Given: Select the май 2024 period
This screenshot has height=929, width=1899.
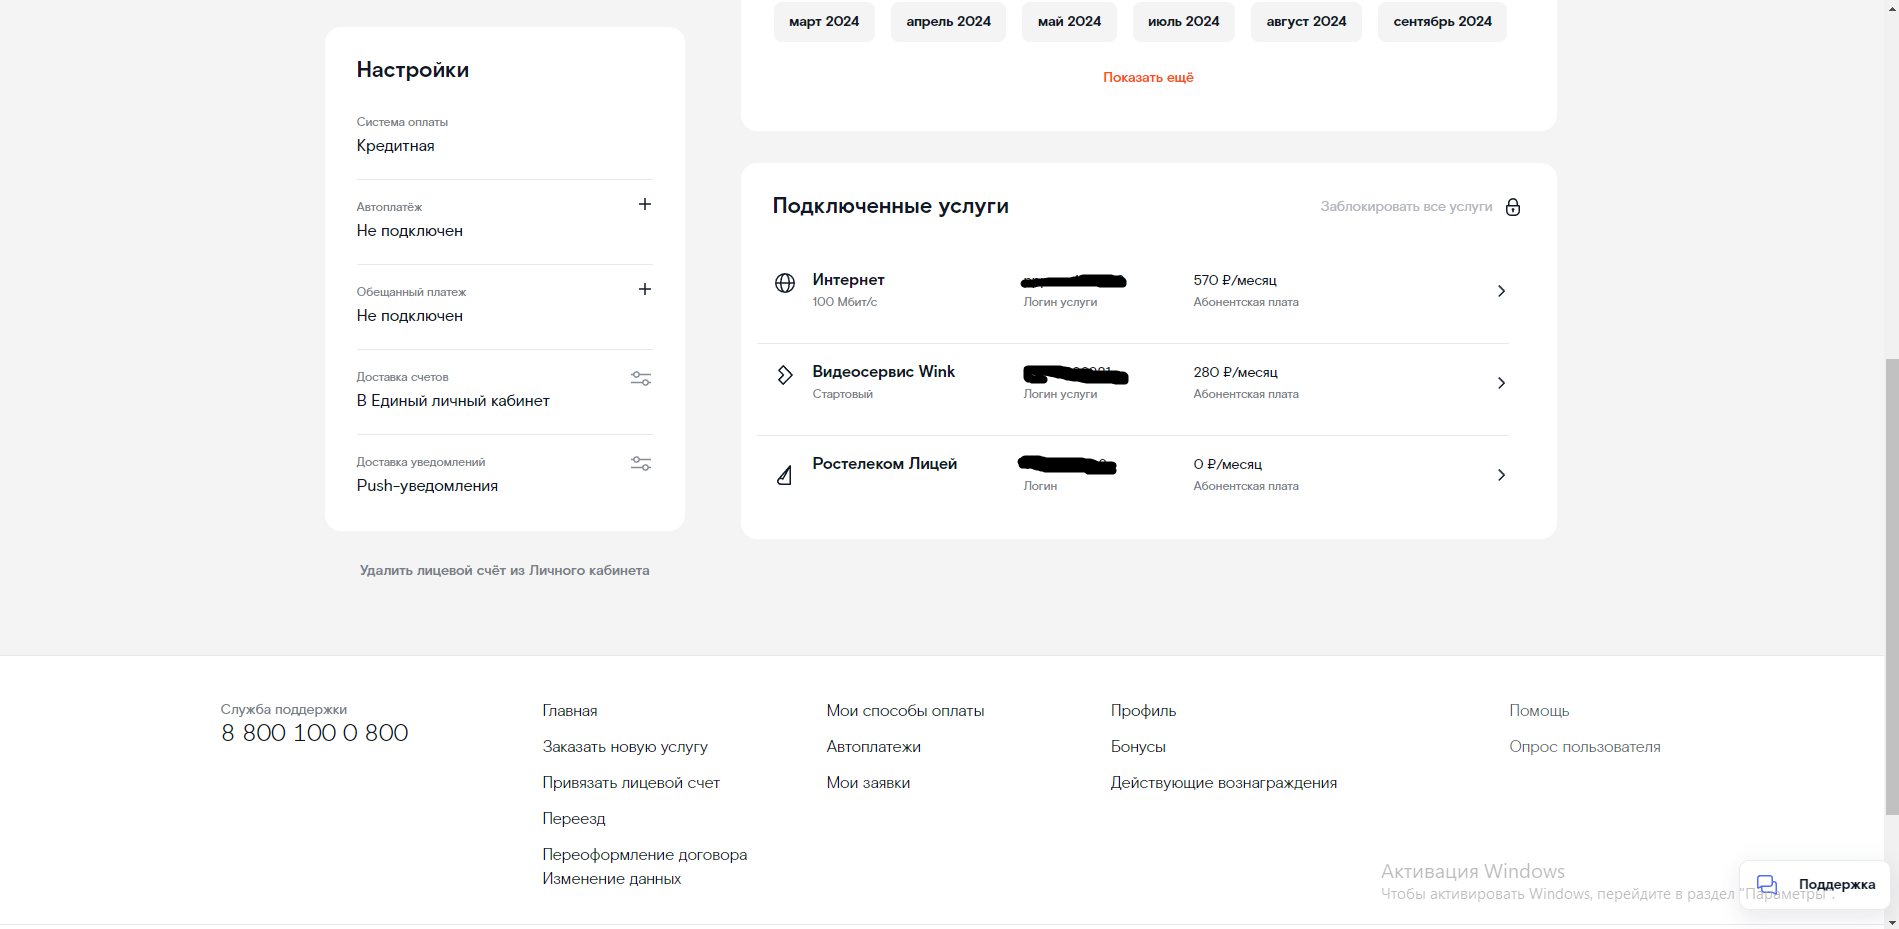Looking at the screenshot, I should [1069, 21].
